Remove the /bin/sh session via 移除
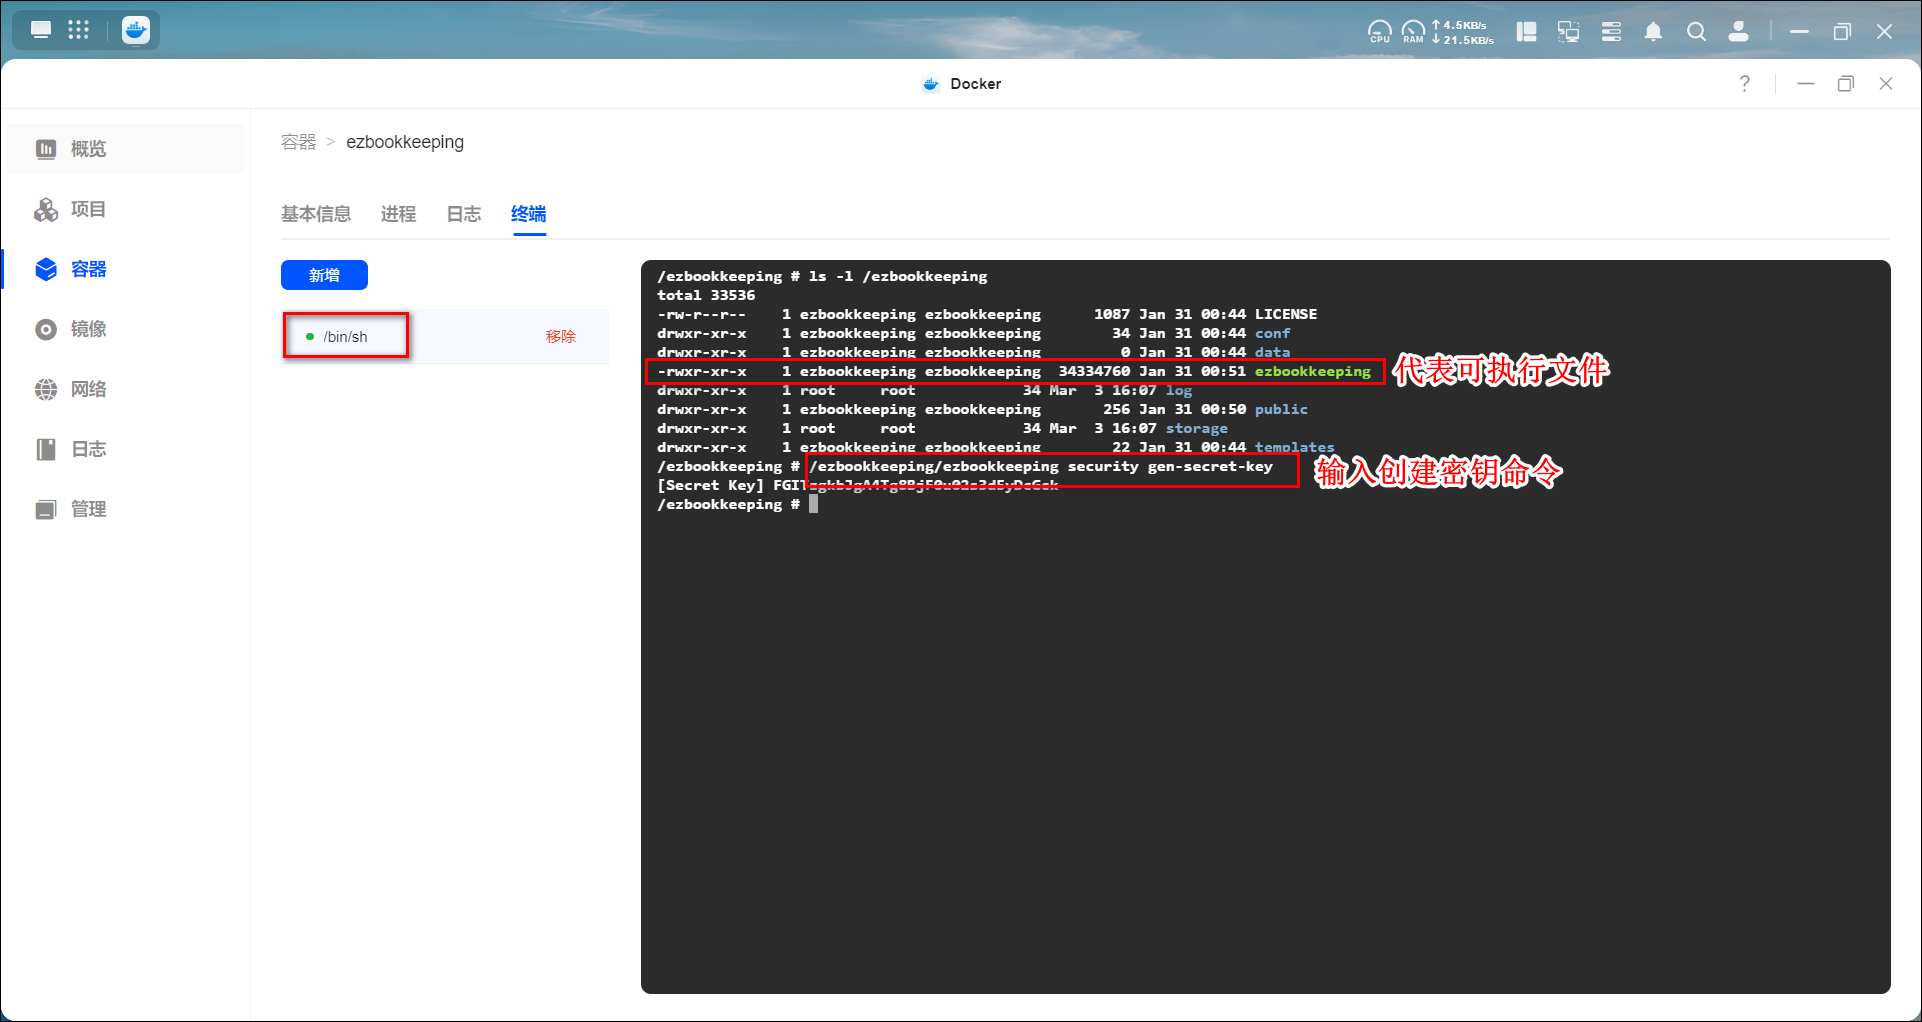This screenshot has width=1922, height=1022. (560, 336)
